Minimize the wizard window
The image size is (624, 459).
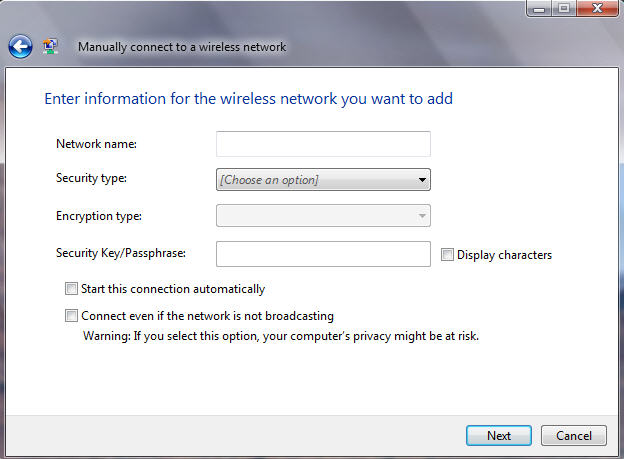pos(539,8)
